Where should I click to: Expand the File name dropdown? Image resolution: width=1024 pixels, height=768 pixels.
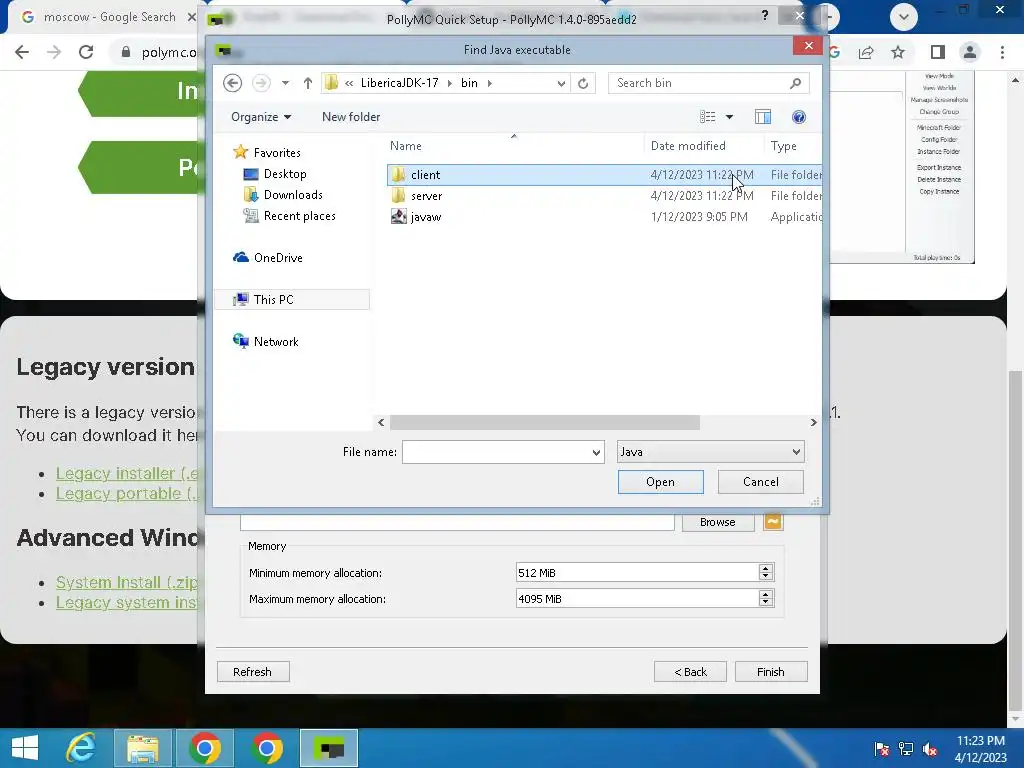tap(596, 452)
